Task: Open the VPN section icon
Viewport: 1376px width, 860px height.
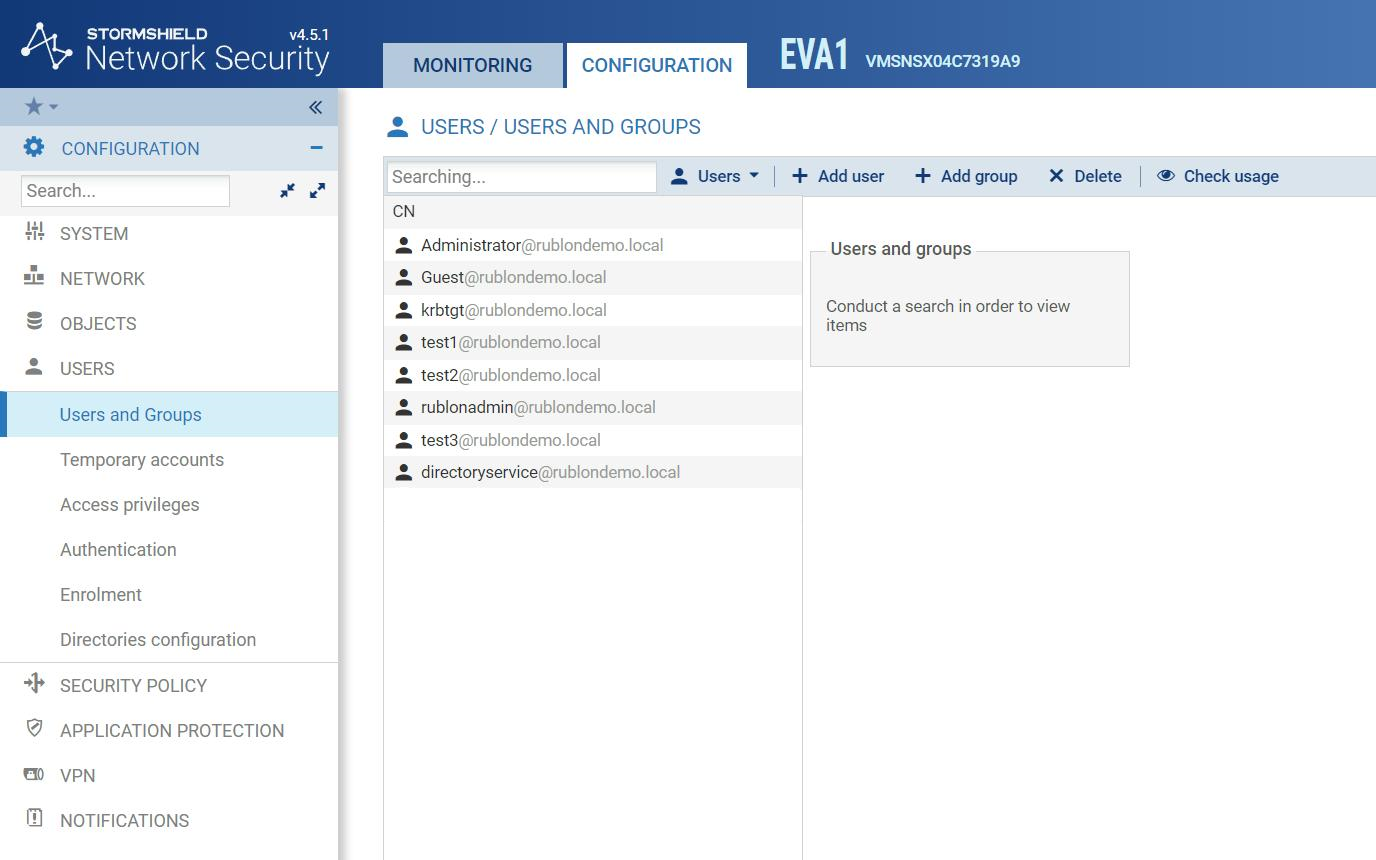Action: pyautogui.click(x=34, y=775)
